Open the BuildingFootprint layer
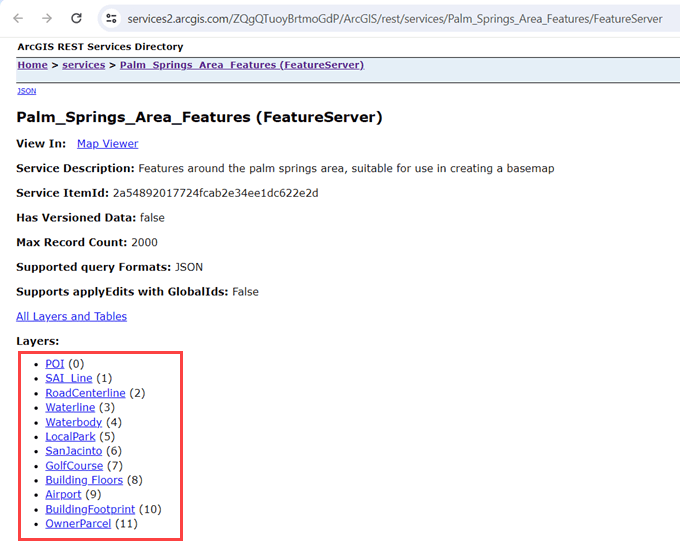This screenshot has width=680, height=552. (90, 509)
